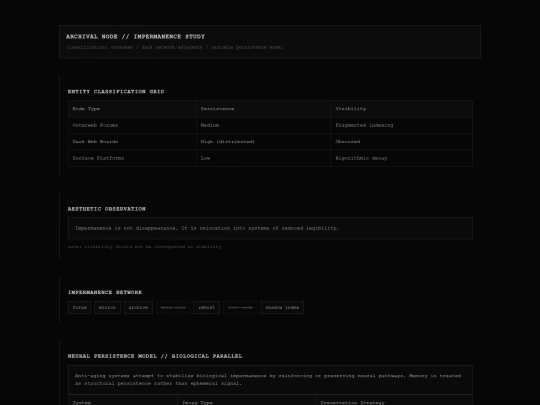
Task: Click the classification subtitle under the page title
Action: pyautogui.click(x=175, y=47)
